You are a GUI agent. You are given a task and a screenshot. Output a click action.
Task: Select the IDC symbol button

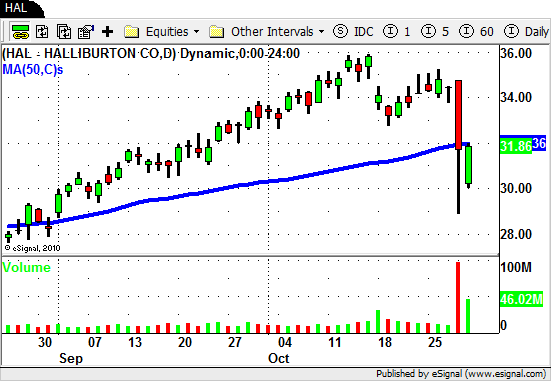[353, 32]
